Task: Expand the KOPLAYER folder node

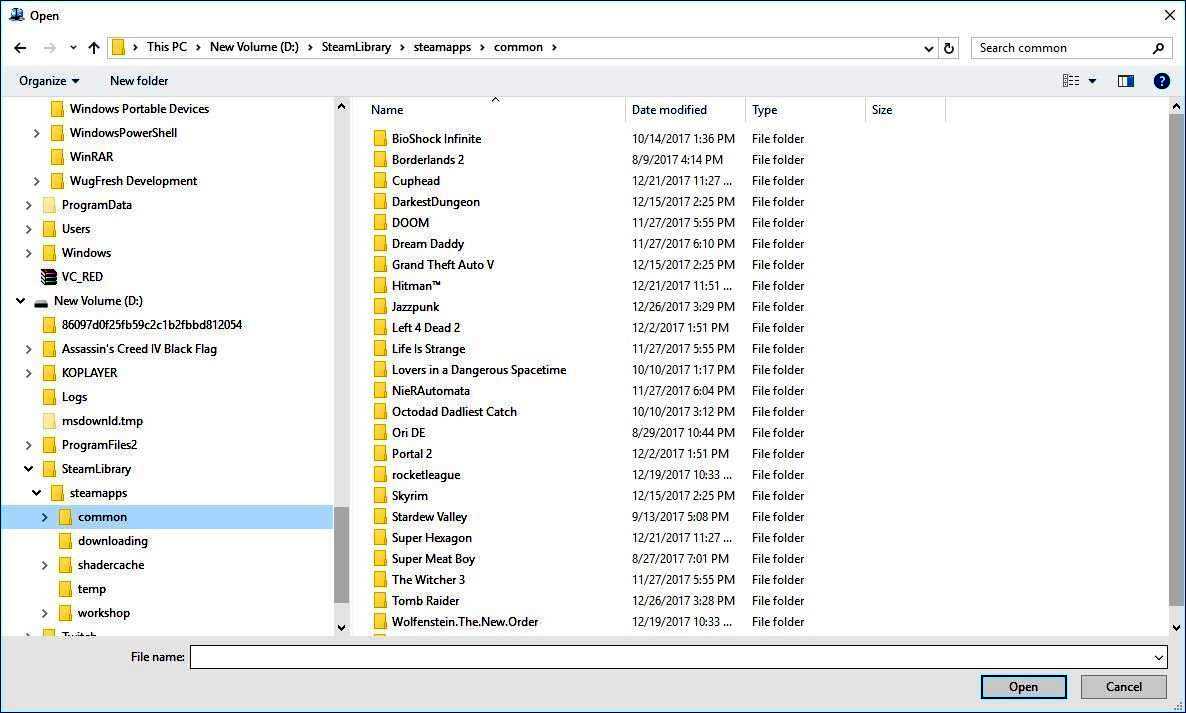Action: 29,373
